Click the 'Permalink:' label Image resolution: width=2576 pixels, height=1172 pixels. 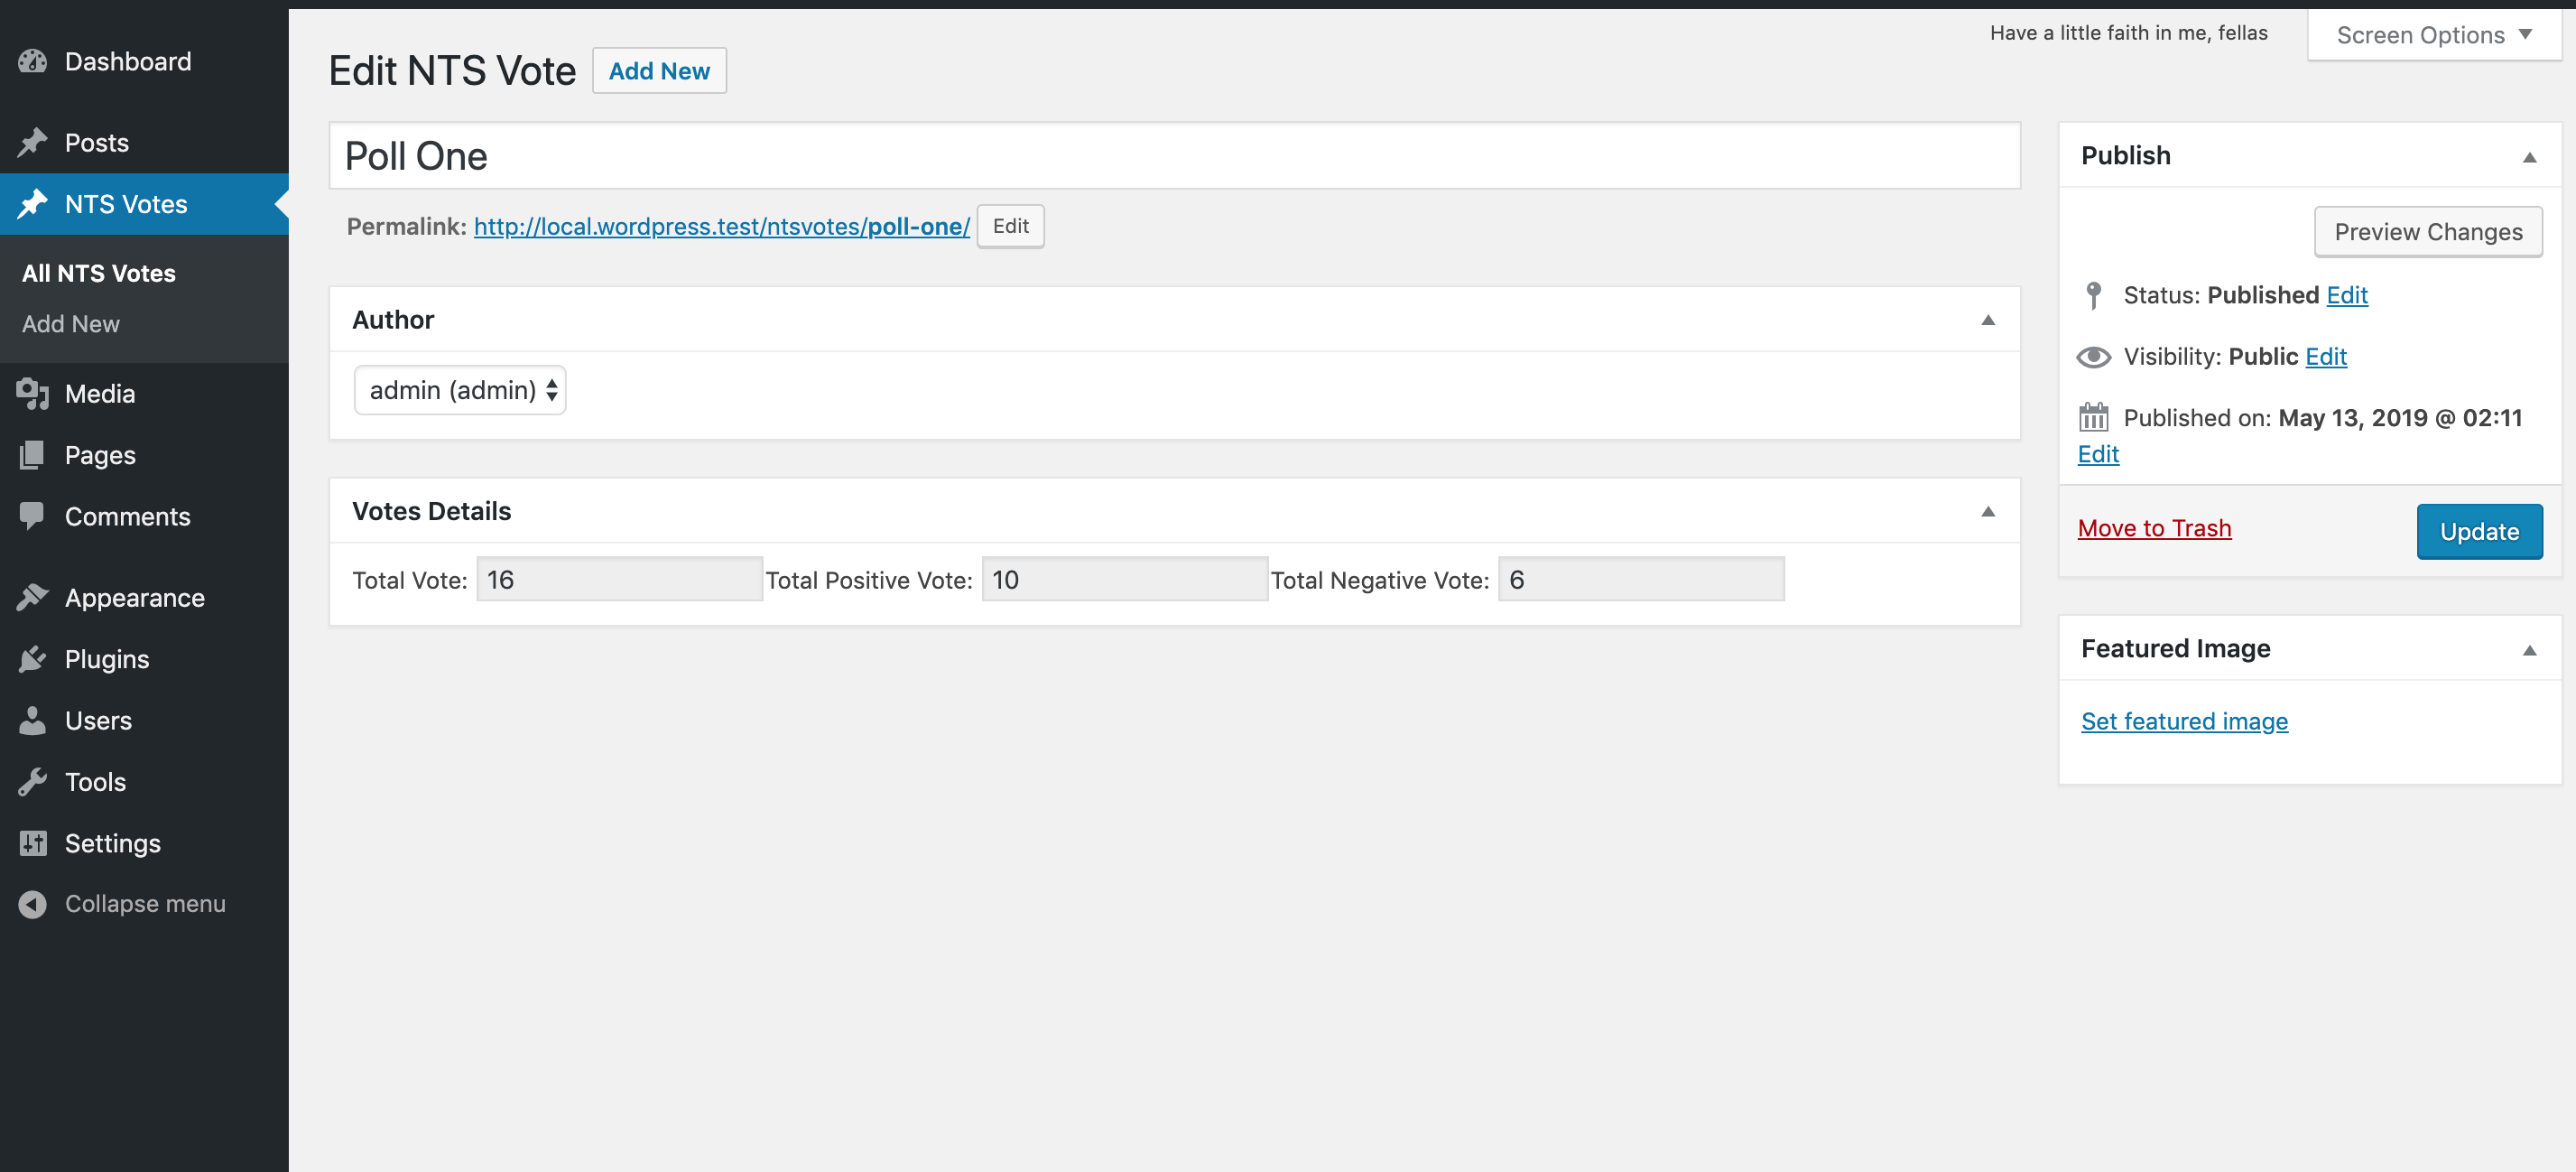pyautogui.click(x=407, y=227)
